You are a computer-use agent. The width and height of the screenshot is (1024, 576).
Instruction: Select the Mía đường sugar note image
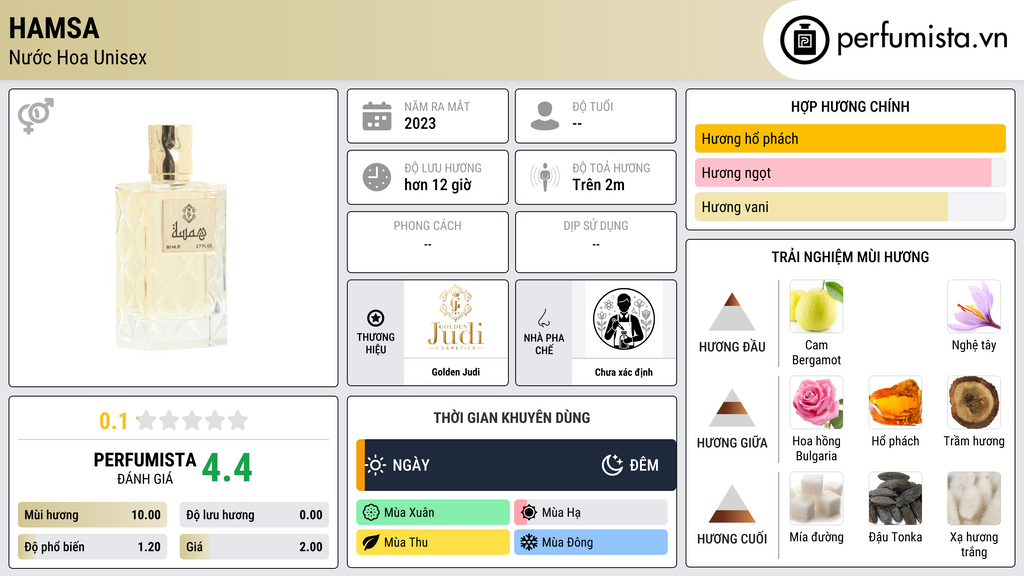click(x=816, y=498)
